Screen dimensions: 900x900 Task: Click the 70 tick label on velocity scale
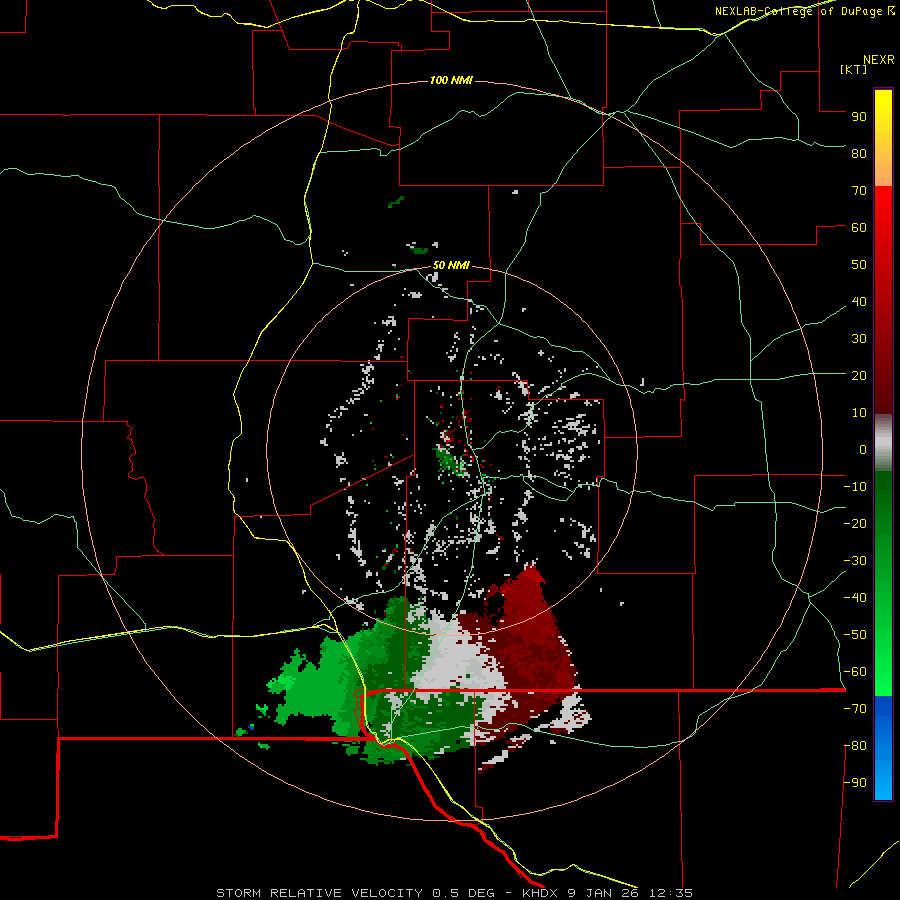coord(859,191)
